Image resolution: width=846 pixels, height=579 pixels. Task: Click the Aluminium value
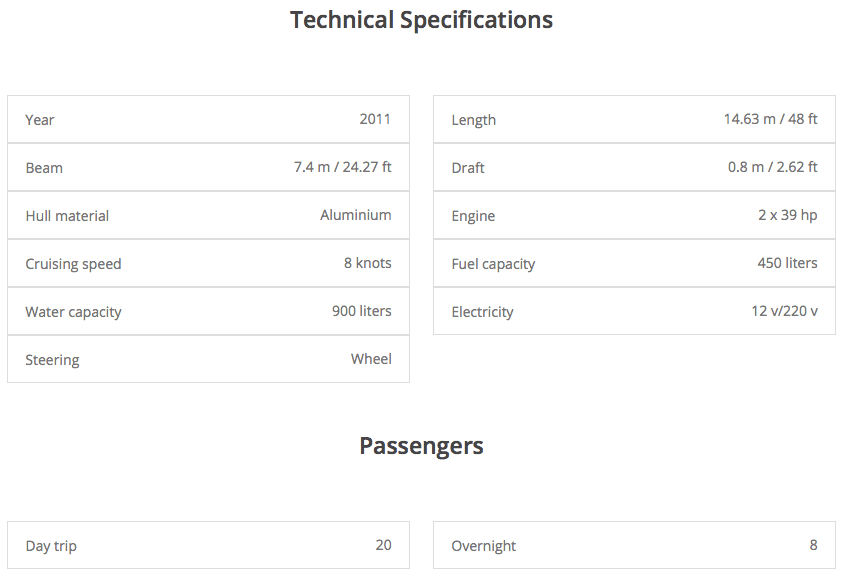[355, 215]
